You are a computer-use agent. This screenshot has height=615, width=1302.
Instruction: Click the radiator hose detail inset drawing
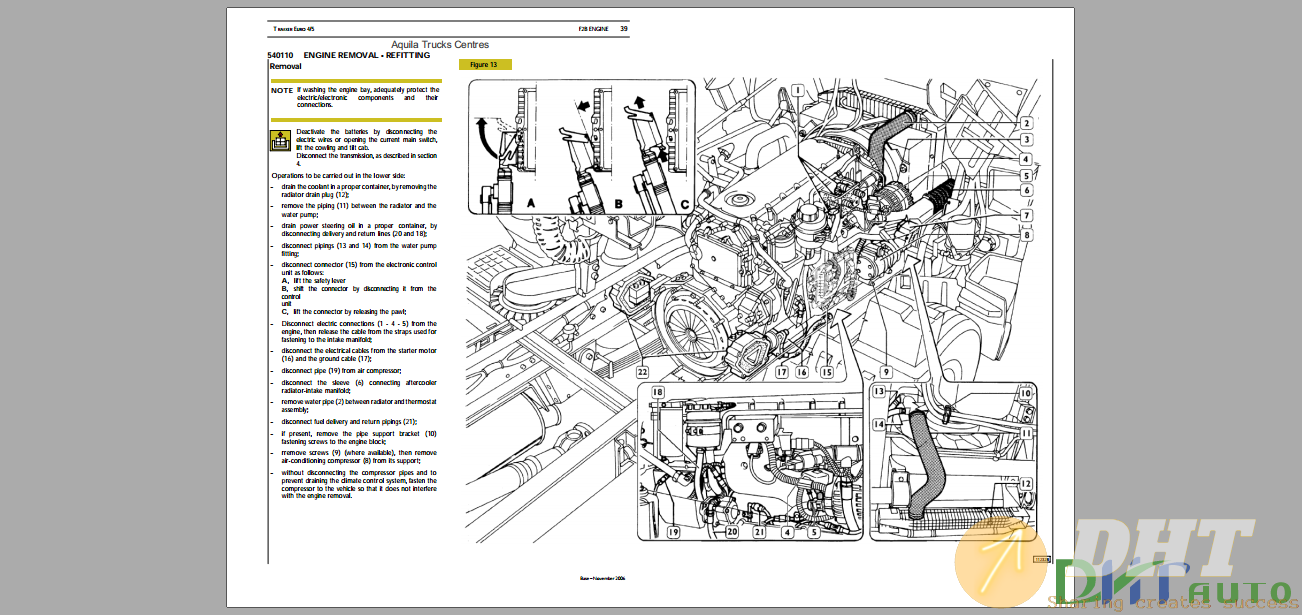coord(953,461)
